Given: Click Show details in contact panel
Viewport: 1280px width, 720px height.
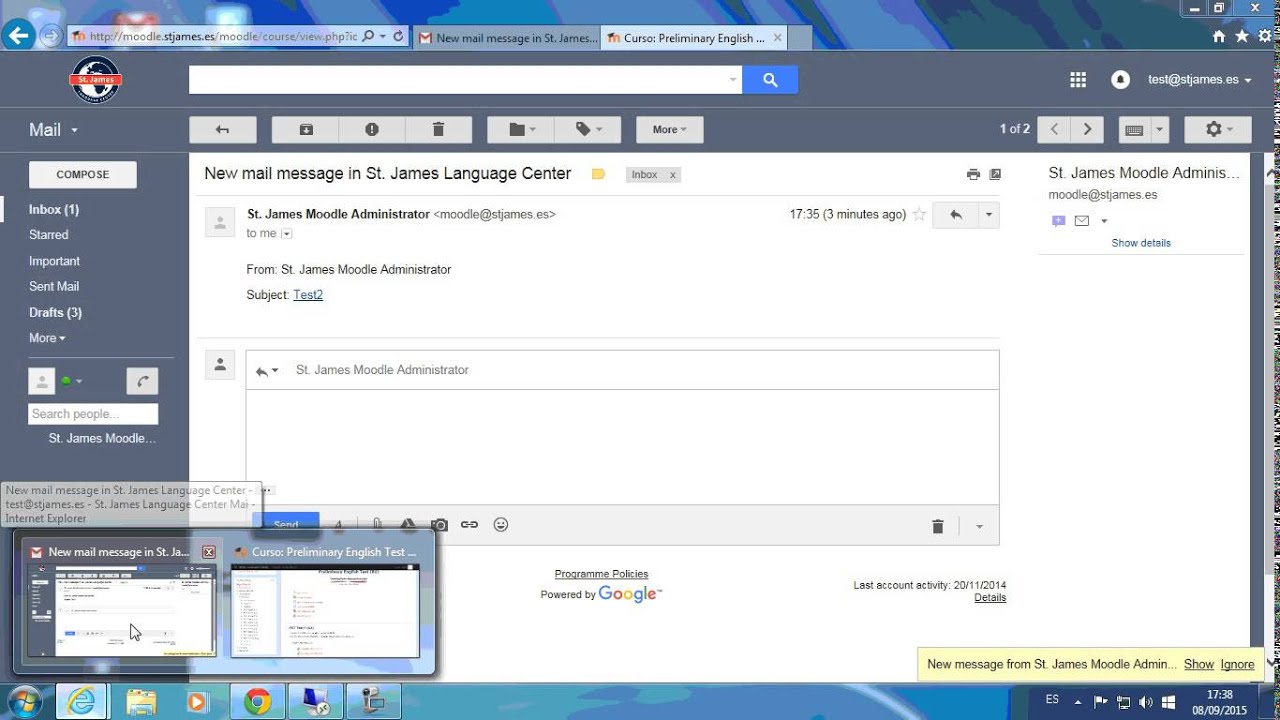Looking at the screenshot, I should pyautogui.click(x=1141, y=243).
